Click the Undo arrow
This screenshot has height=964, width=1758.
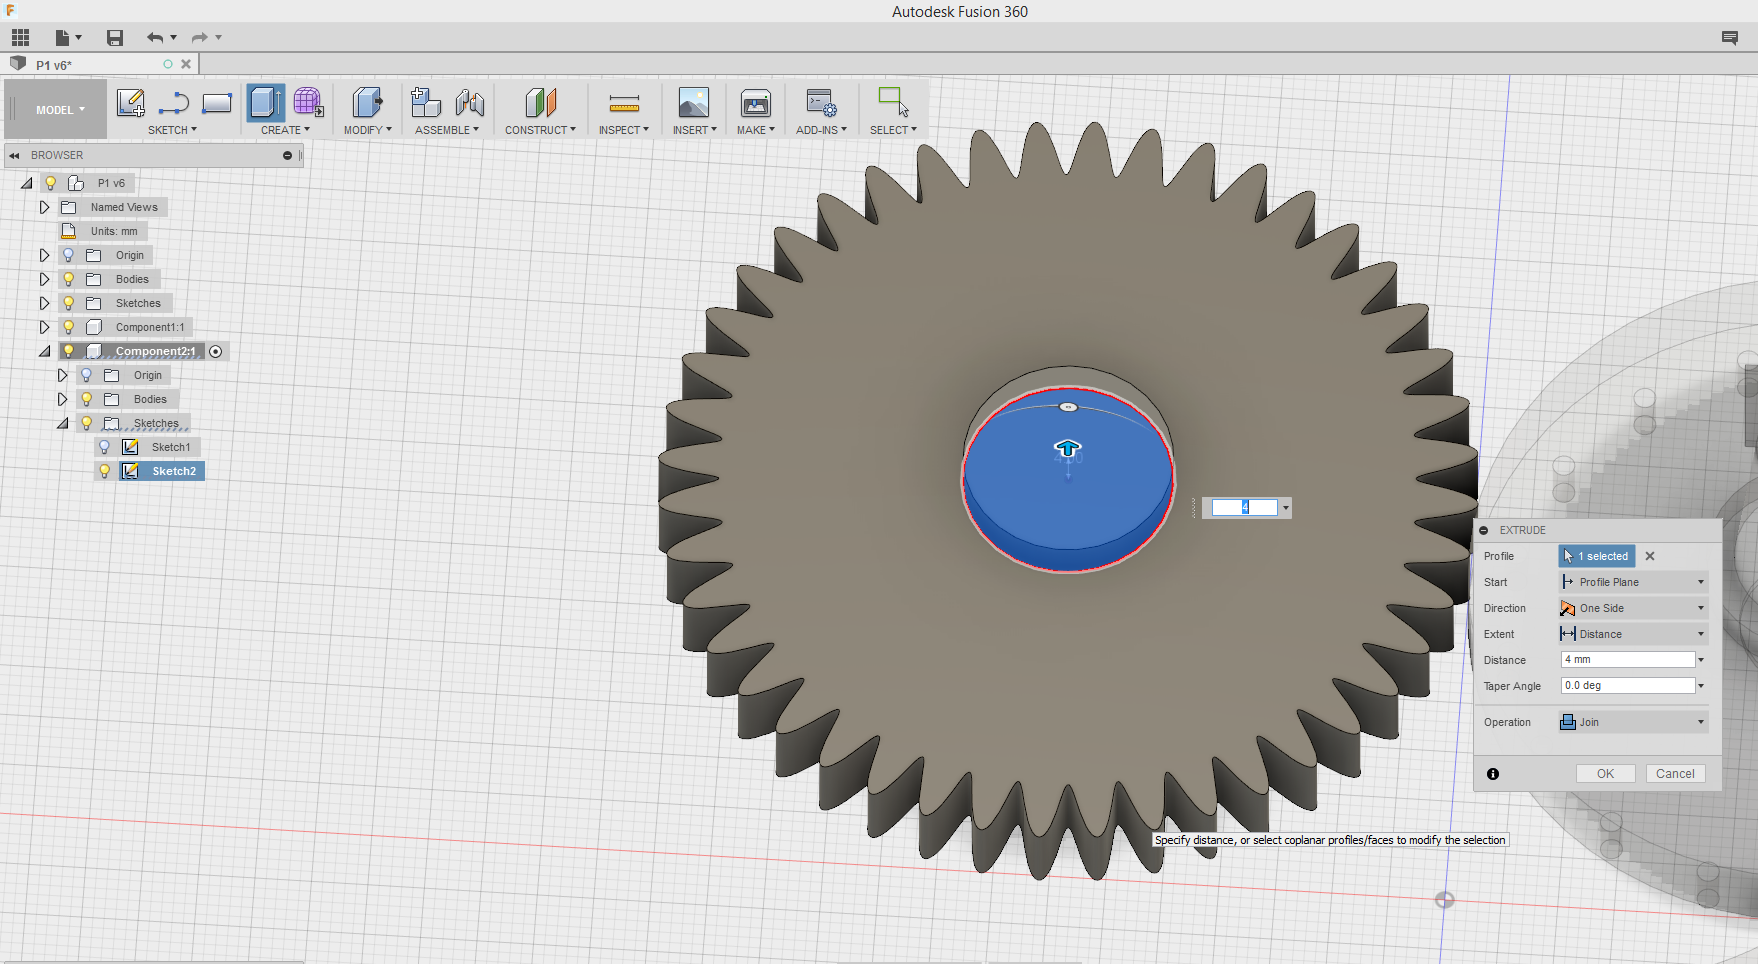[155, 38]
